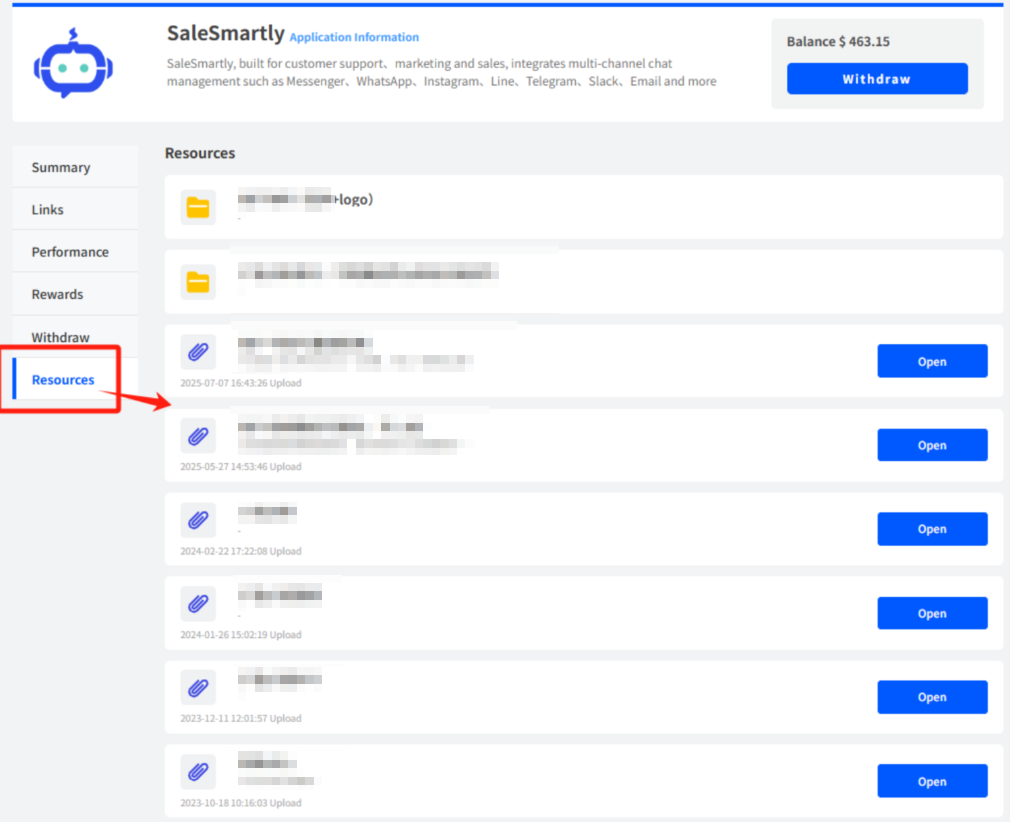This screenshot has height=822, width=1010.
Task: Click the '2025-05-27 14:53:46 Upload' timestamp
Action: tap(241, 466)
